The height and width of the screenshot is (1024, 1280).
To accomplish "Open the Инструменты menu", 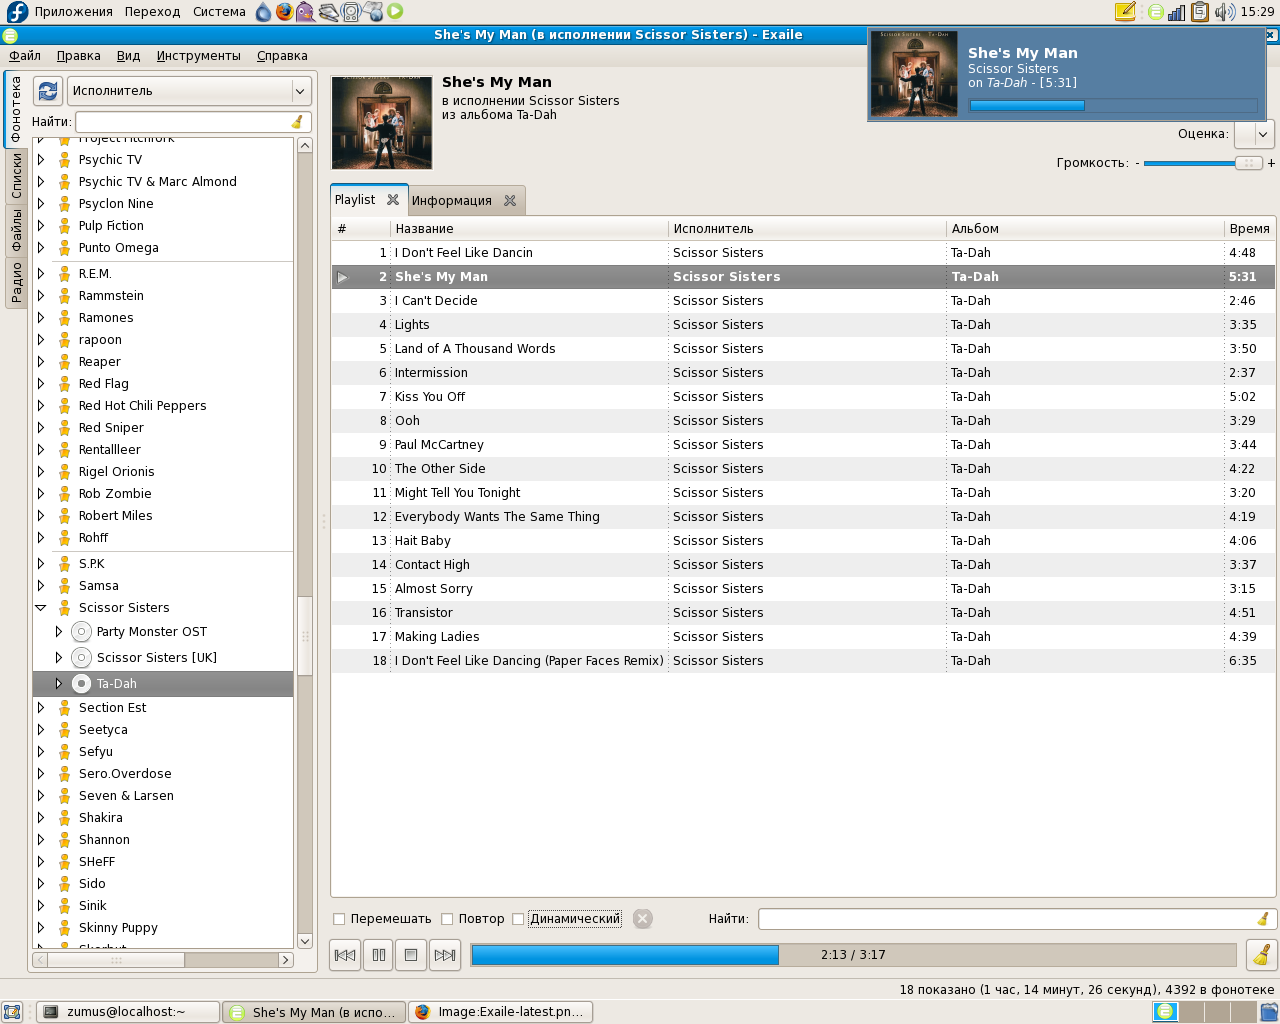I will [x=198, y=56].
